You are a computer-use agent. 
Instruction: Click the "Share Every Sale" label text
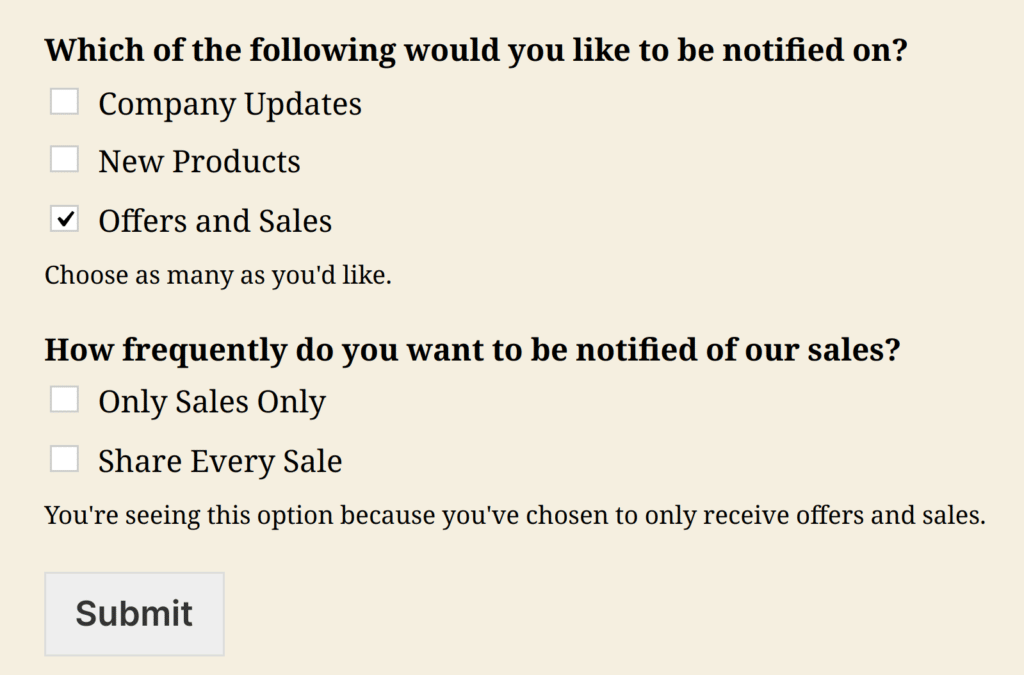(220, 461)
